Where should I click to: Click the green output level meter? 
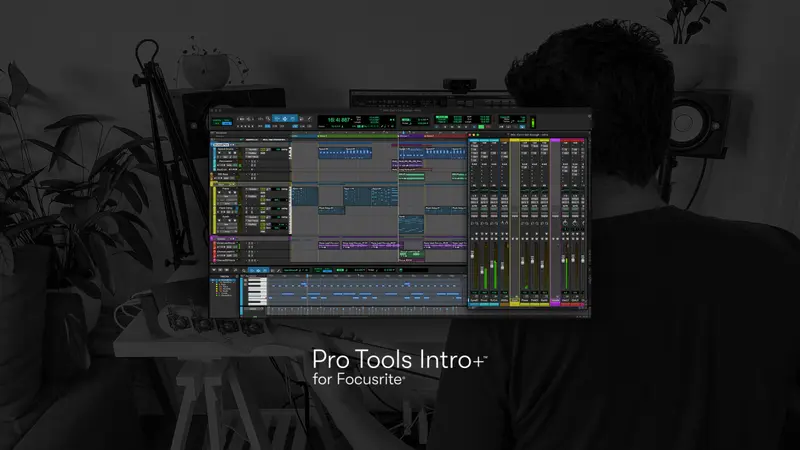point(533,122)
